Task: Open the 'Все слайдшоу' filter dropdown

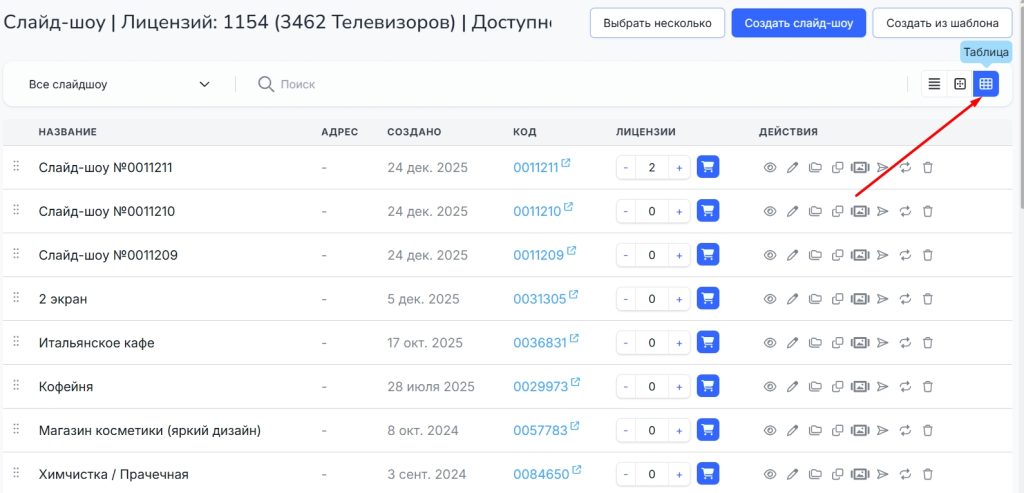Action: tap(119, 85)
